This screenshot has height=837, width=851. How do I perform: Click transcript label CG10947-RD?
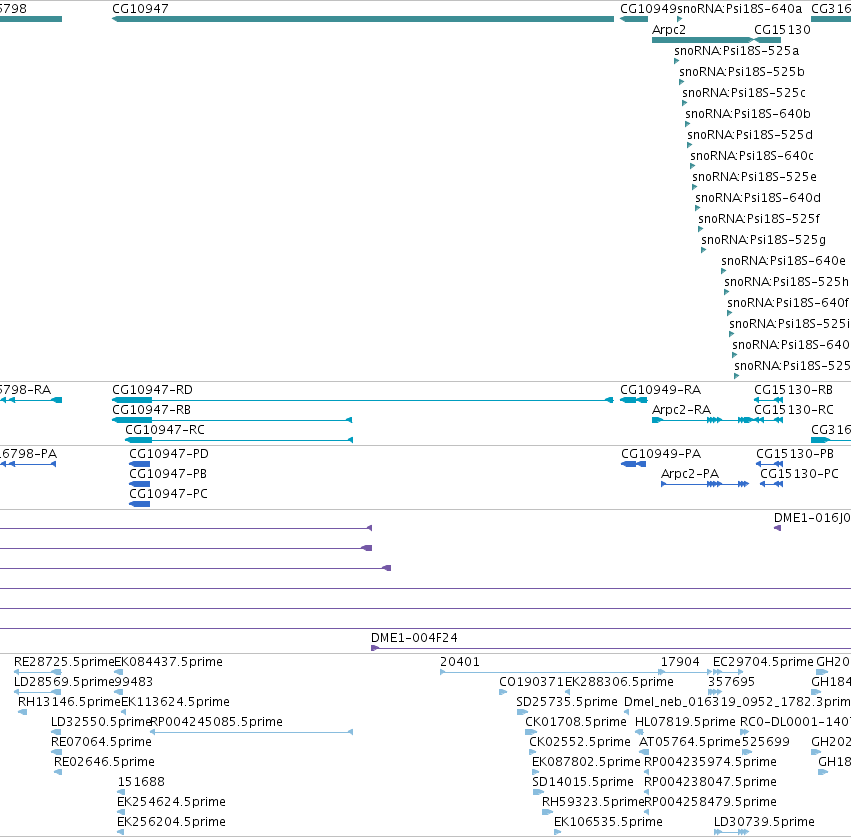click(x=152, y=390)
